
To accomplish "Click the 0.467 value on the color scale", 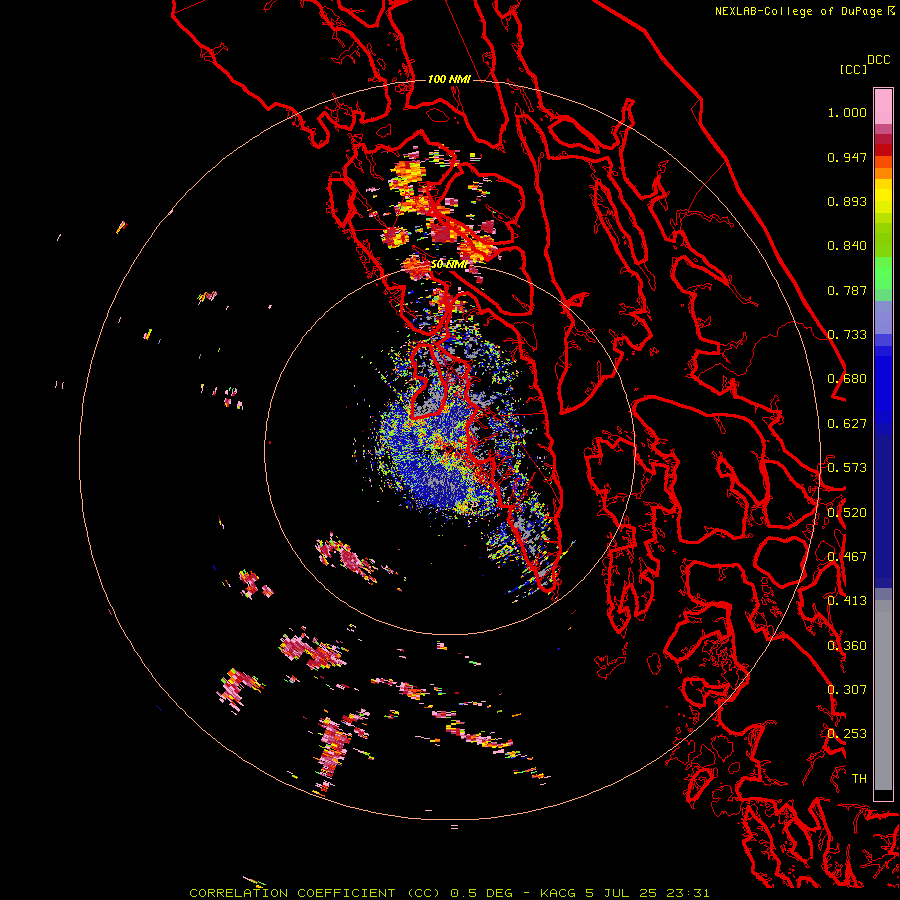I will pyautogui.click(x=847, y=557).
